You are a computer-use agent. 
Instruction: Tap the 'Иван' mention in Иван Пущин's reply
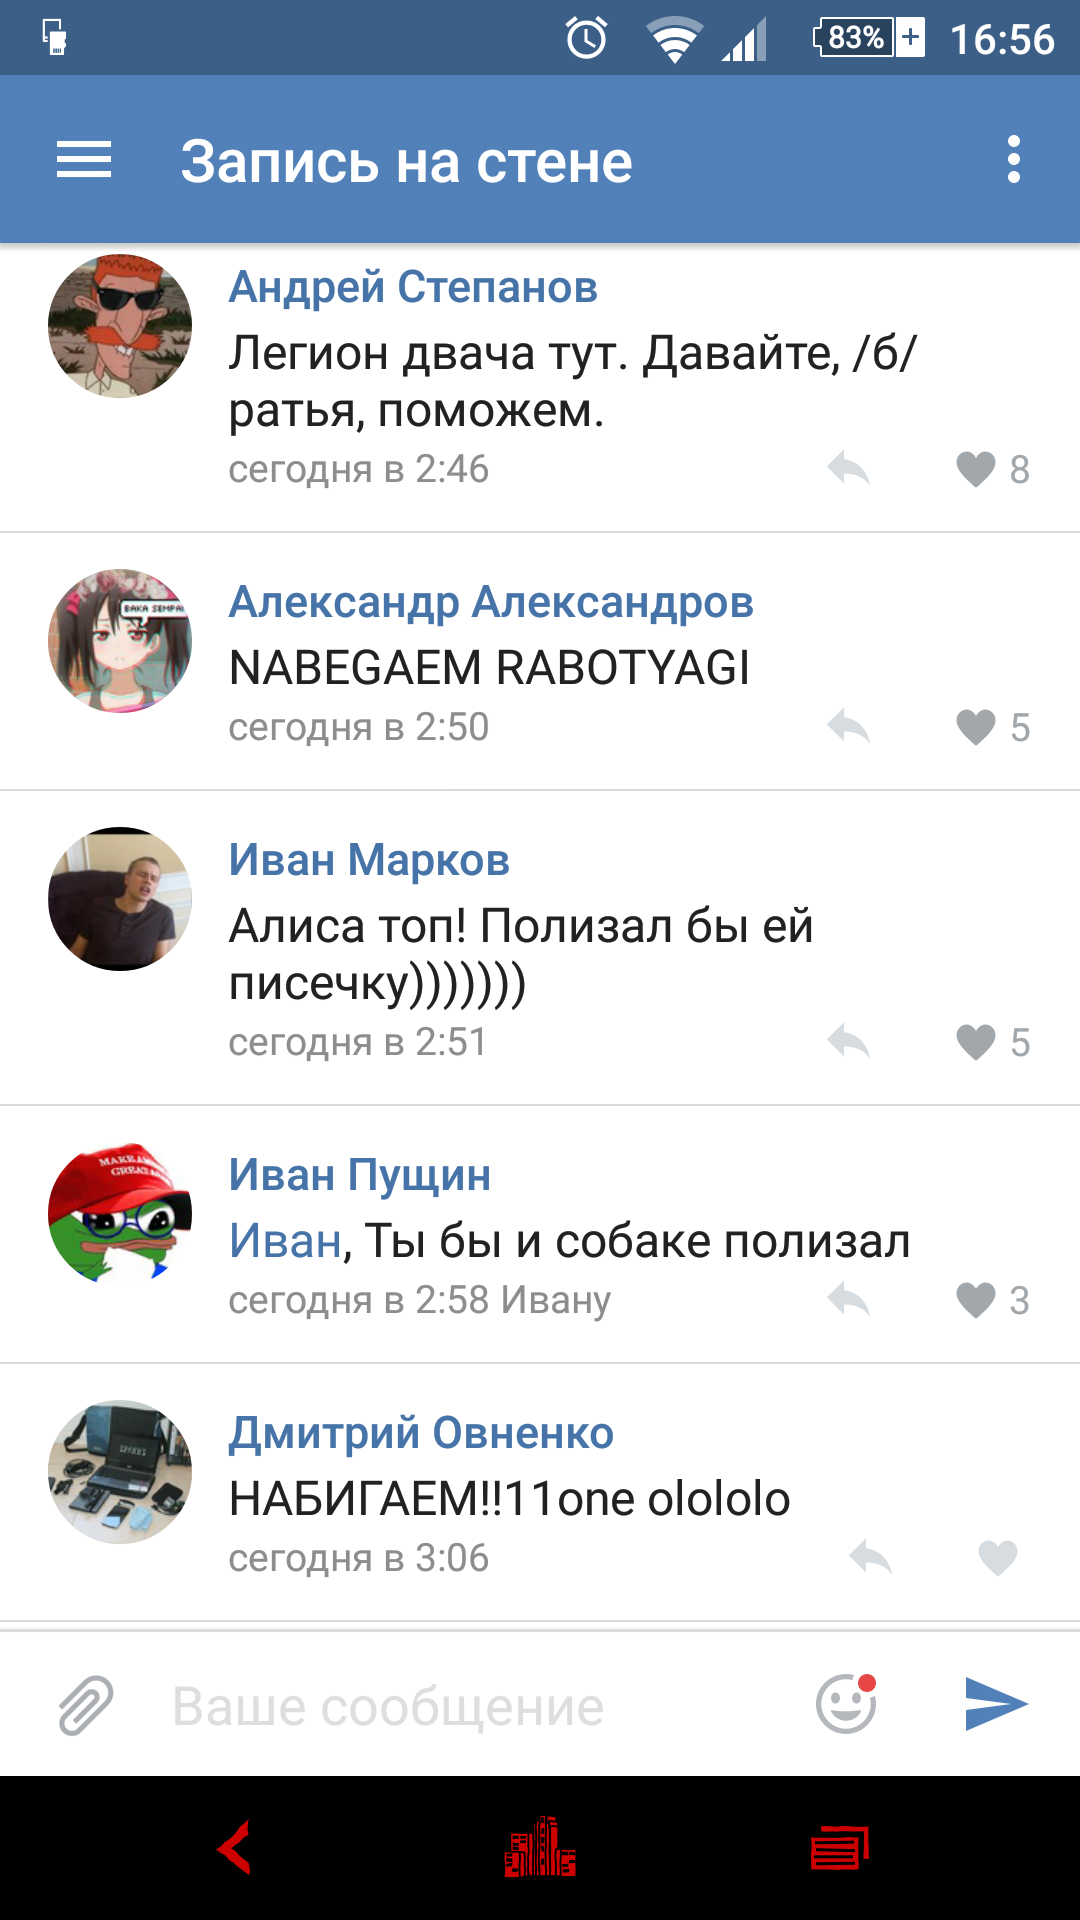pos(286,1241)
